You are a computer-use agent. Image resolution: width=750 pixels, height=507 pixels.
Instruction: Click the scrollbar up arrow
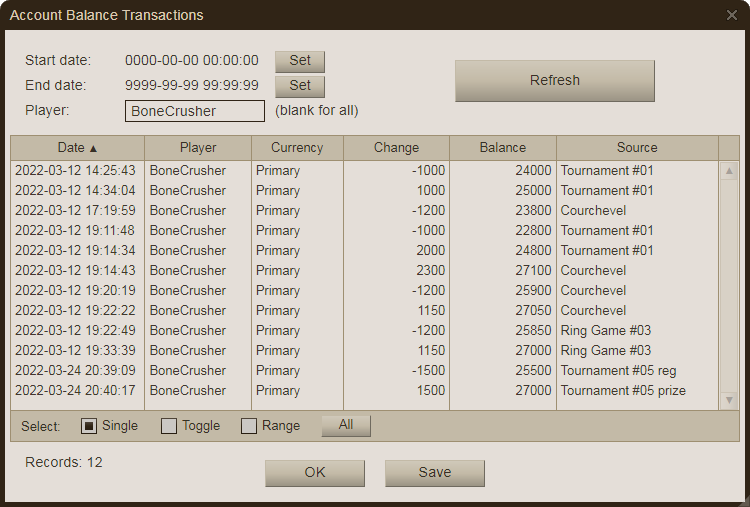point(729,171)
